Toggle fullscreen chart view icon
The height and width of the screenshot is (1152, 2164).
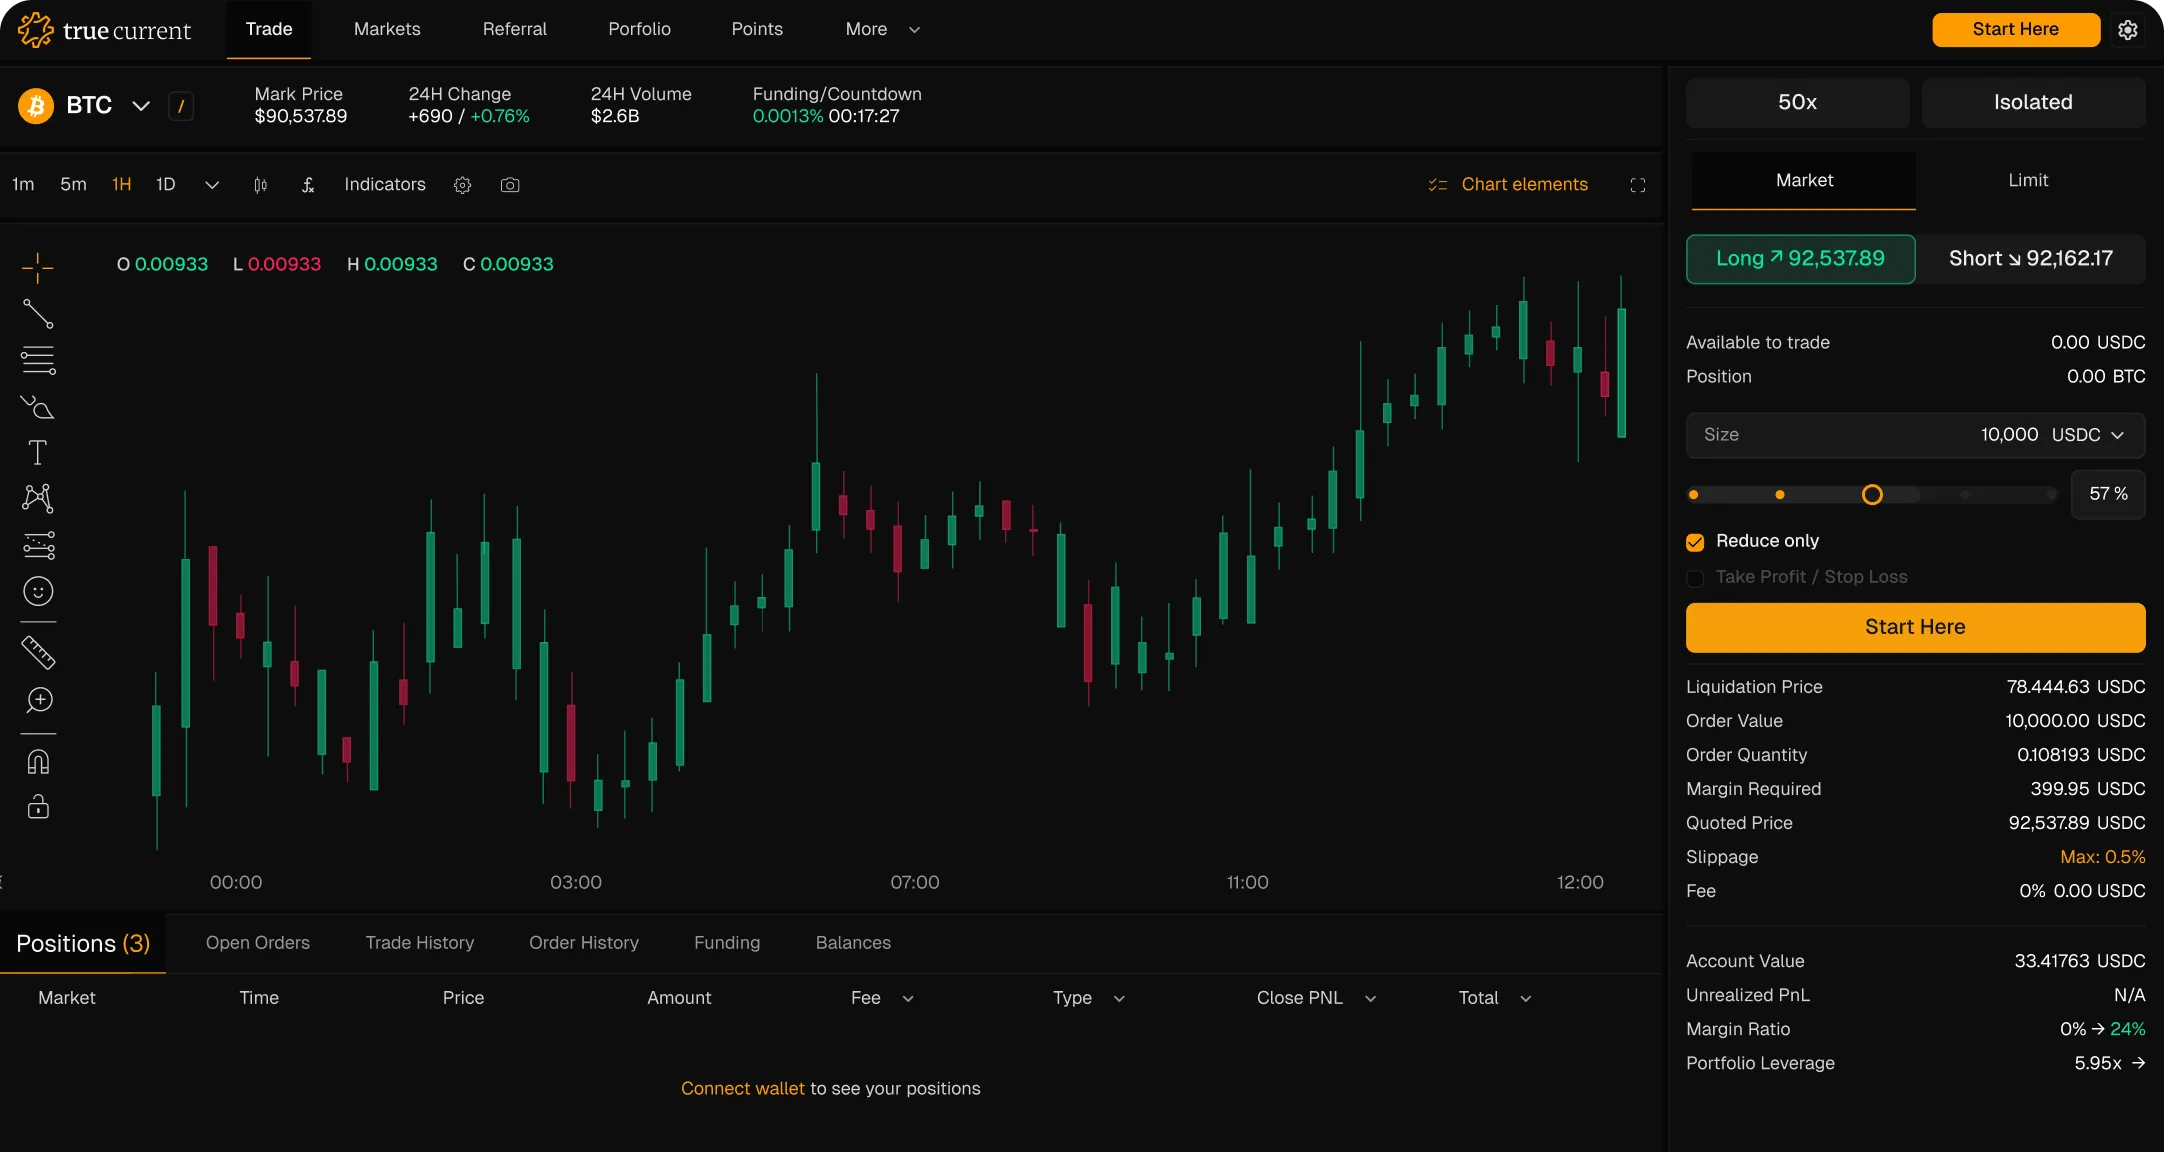click(x=1638, y=185)
